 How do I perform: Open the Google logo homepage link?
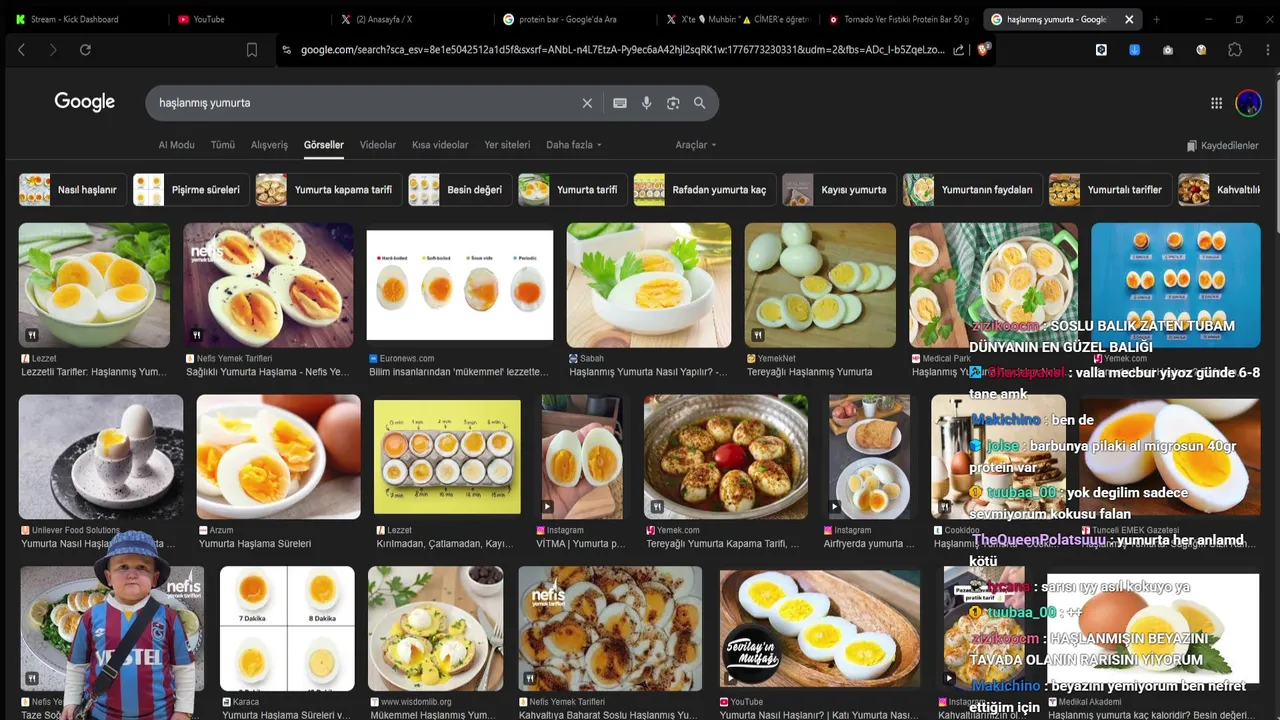85,102
